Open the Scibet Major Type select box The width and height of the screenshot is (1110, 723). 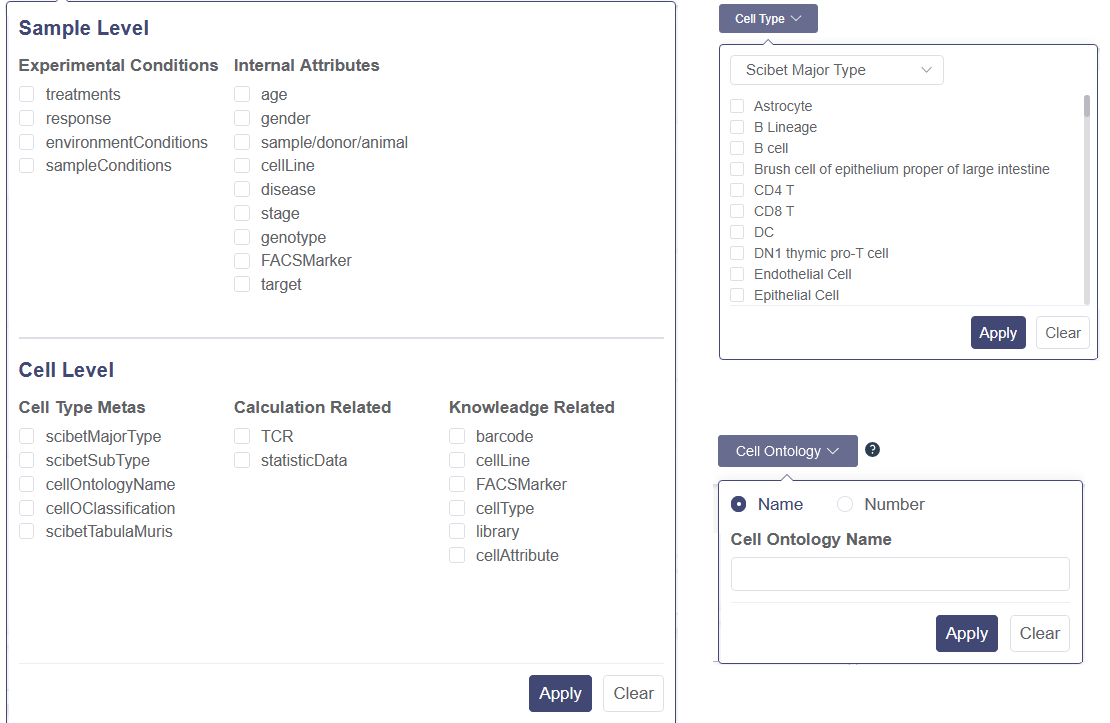[837, 70]
